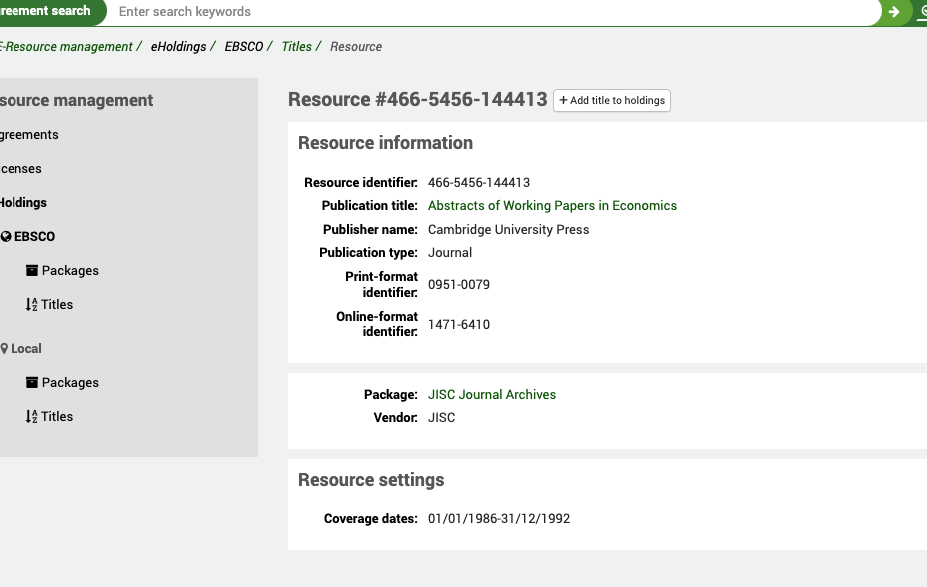The height and width of the screenshot is (587, 927).
Task: Click the A-Z sort icon for Local Titles
Action: click(33, 416)
